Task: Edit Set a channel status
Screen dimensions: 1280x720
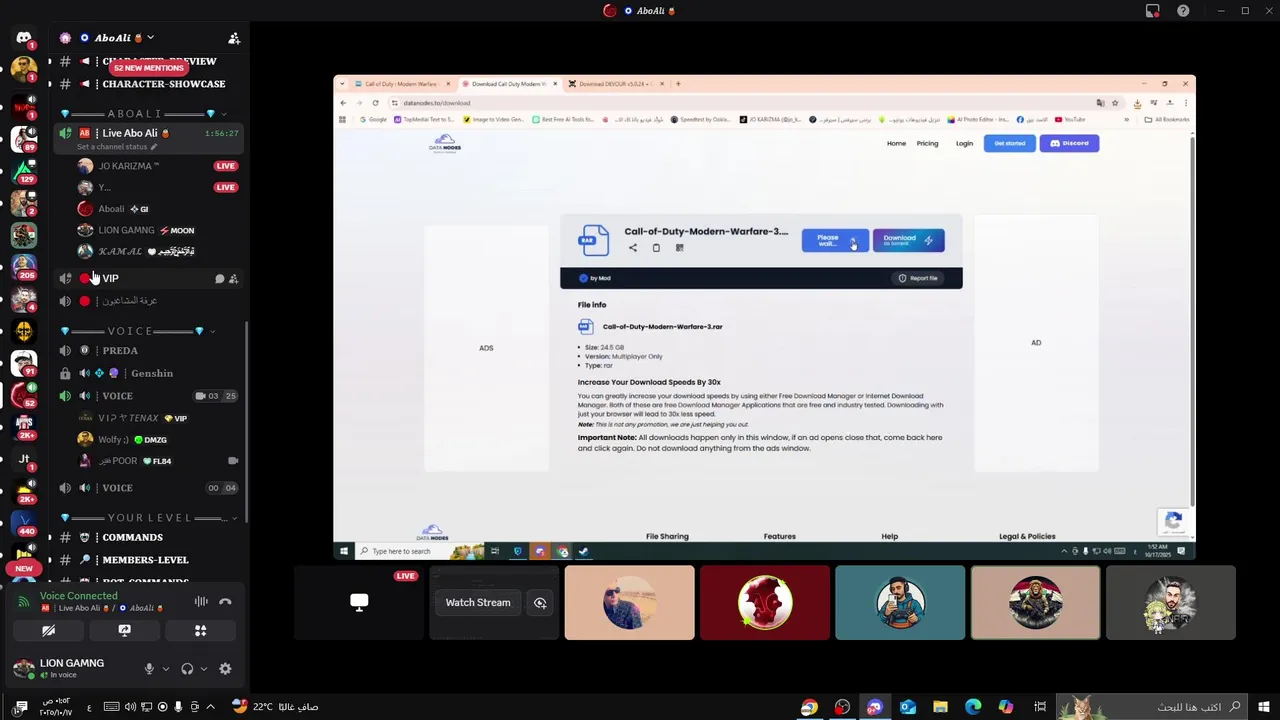Action: point(117,147)
